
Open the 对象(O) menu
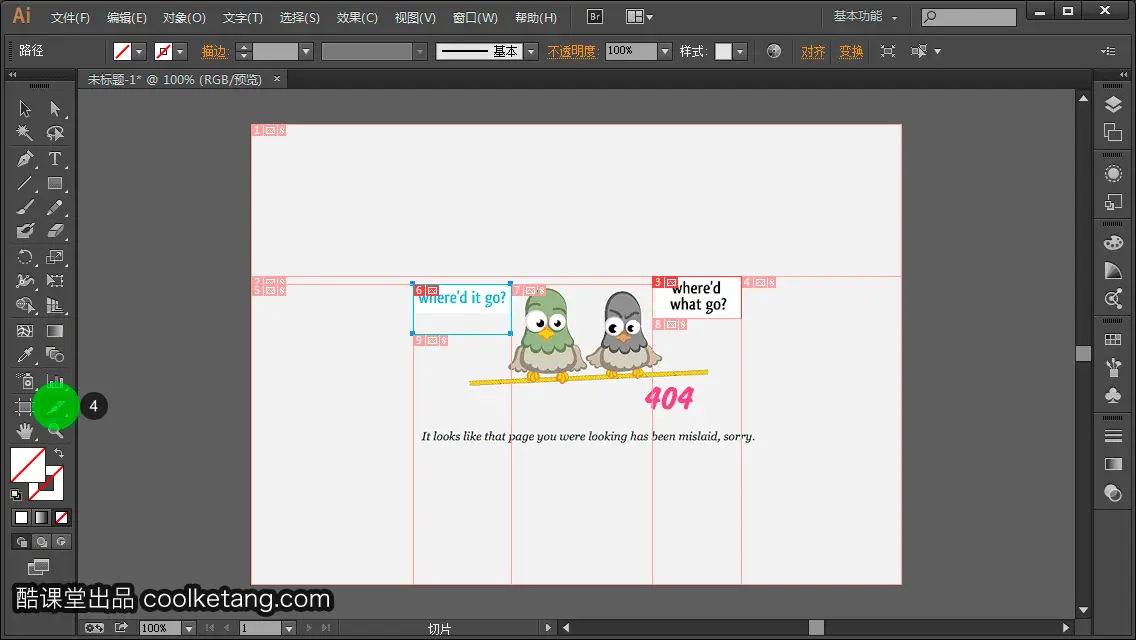pyautogui.click(x=184, y=17)
